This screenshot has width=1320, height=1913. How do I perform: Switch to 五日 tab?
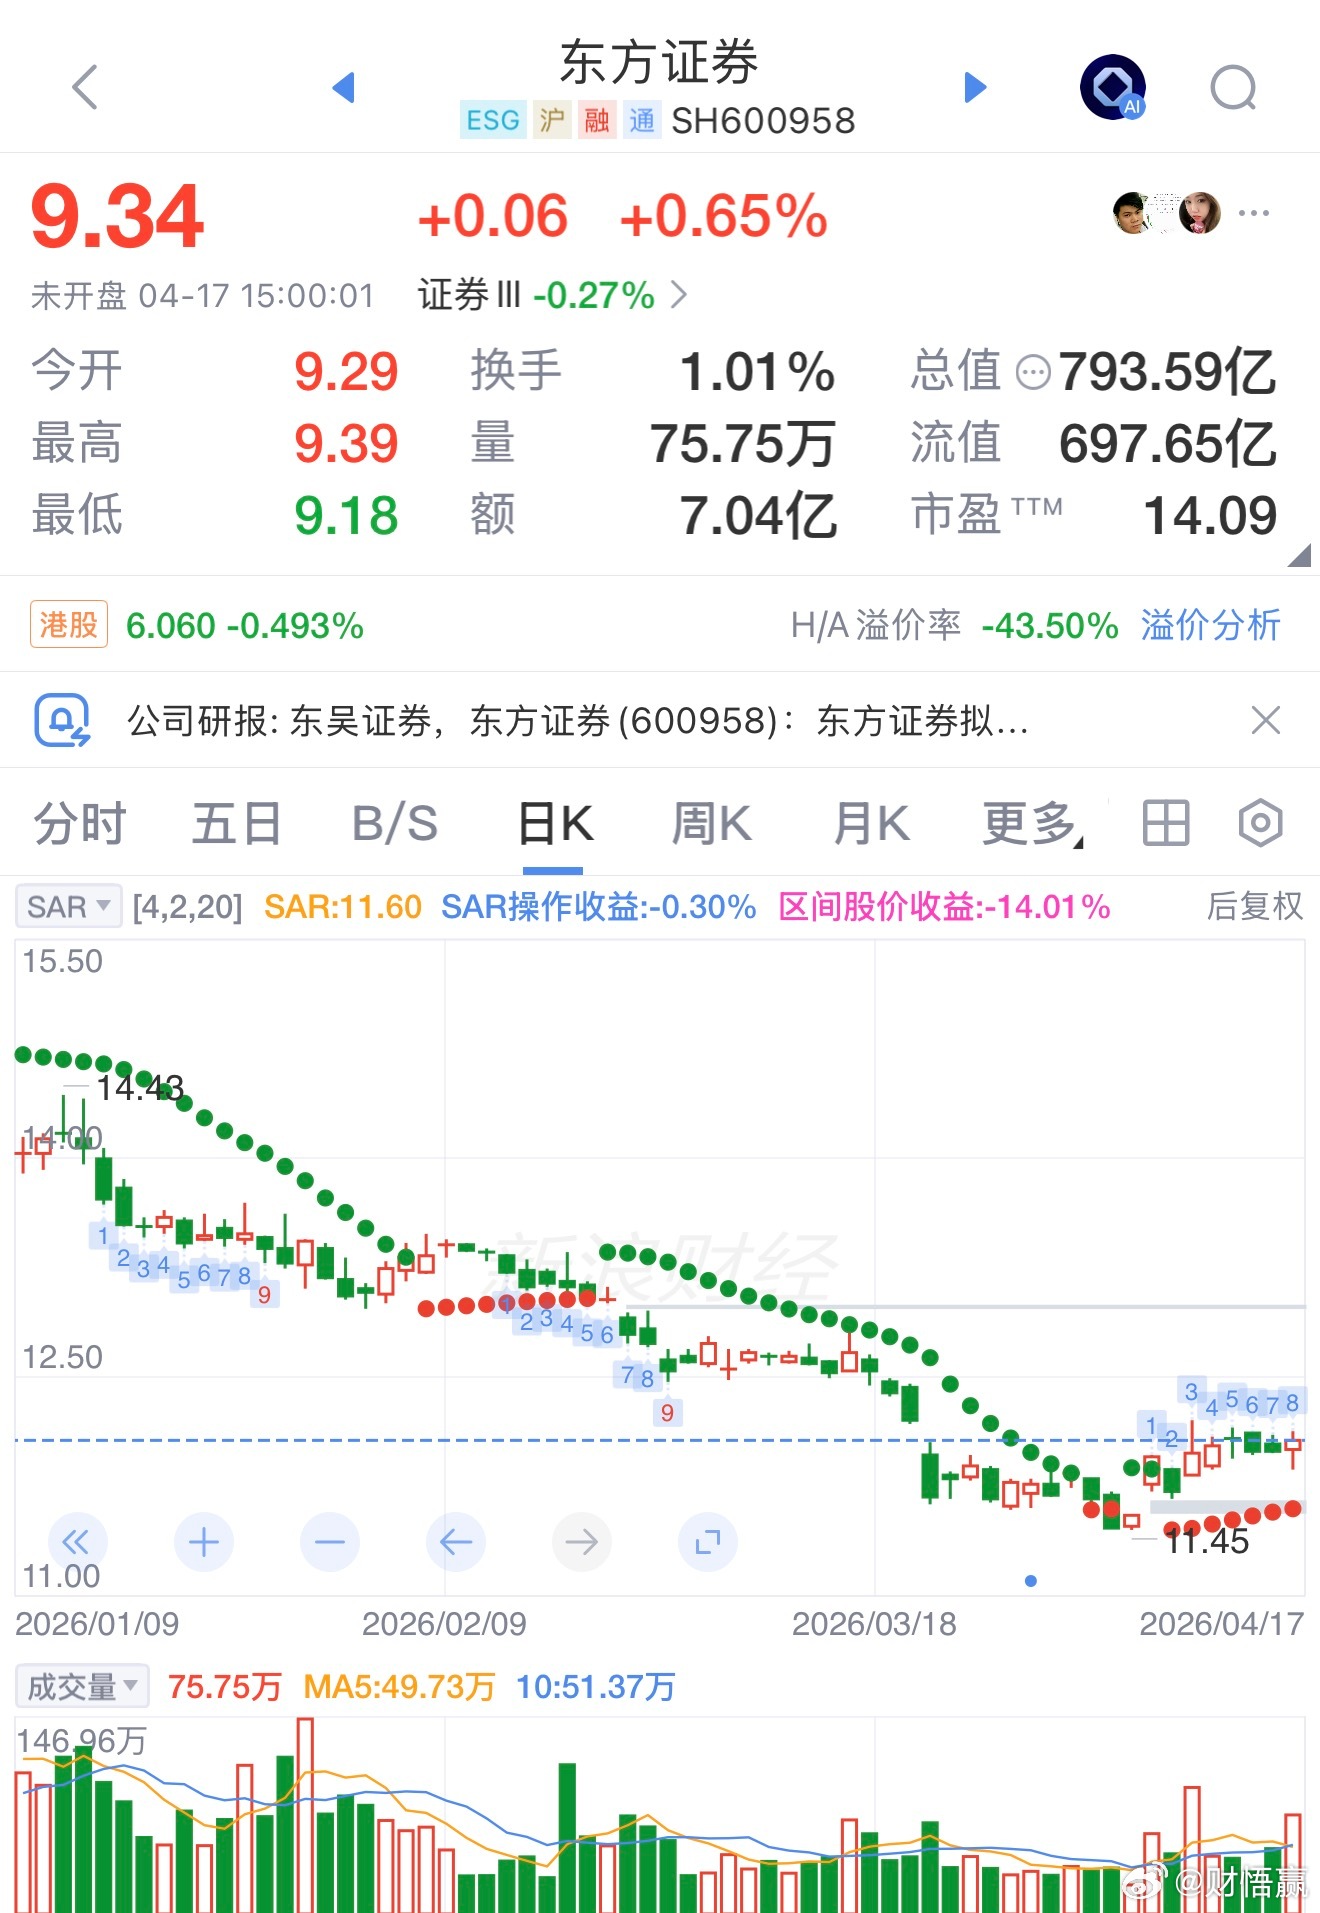click(237, 824)
